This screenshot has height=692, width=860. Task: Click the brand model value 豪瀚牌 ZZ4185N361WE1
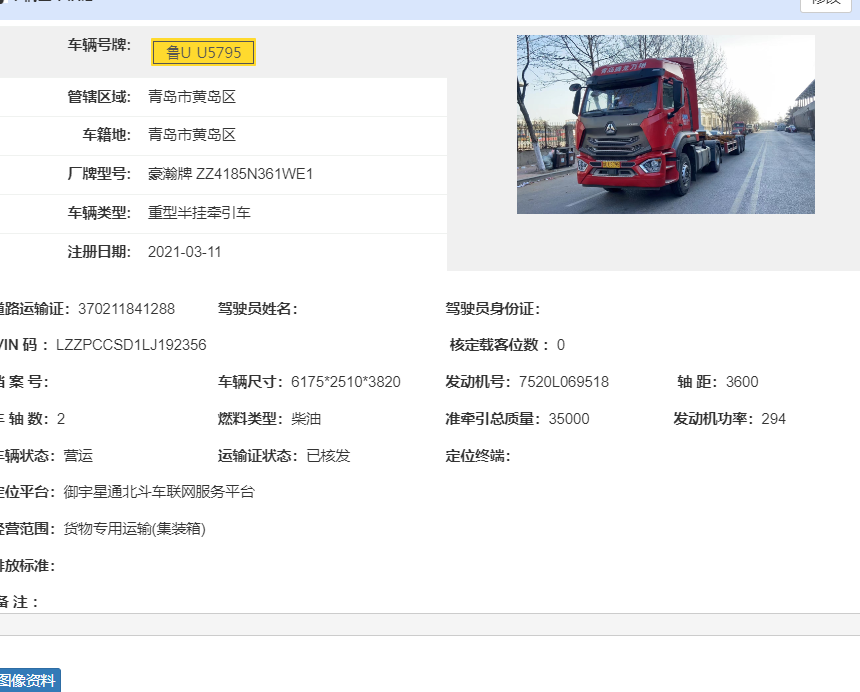pos(230,174)
